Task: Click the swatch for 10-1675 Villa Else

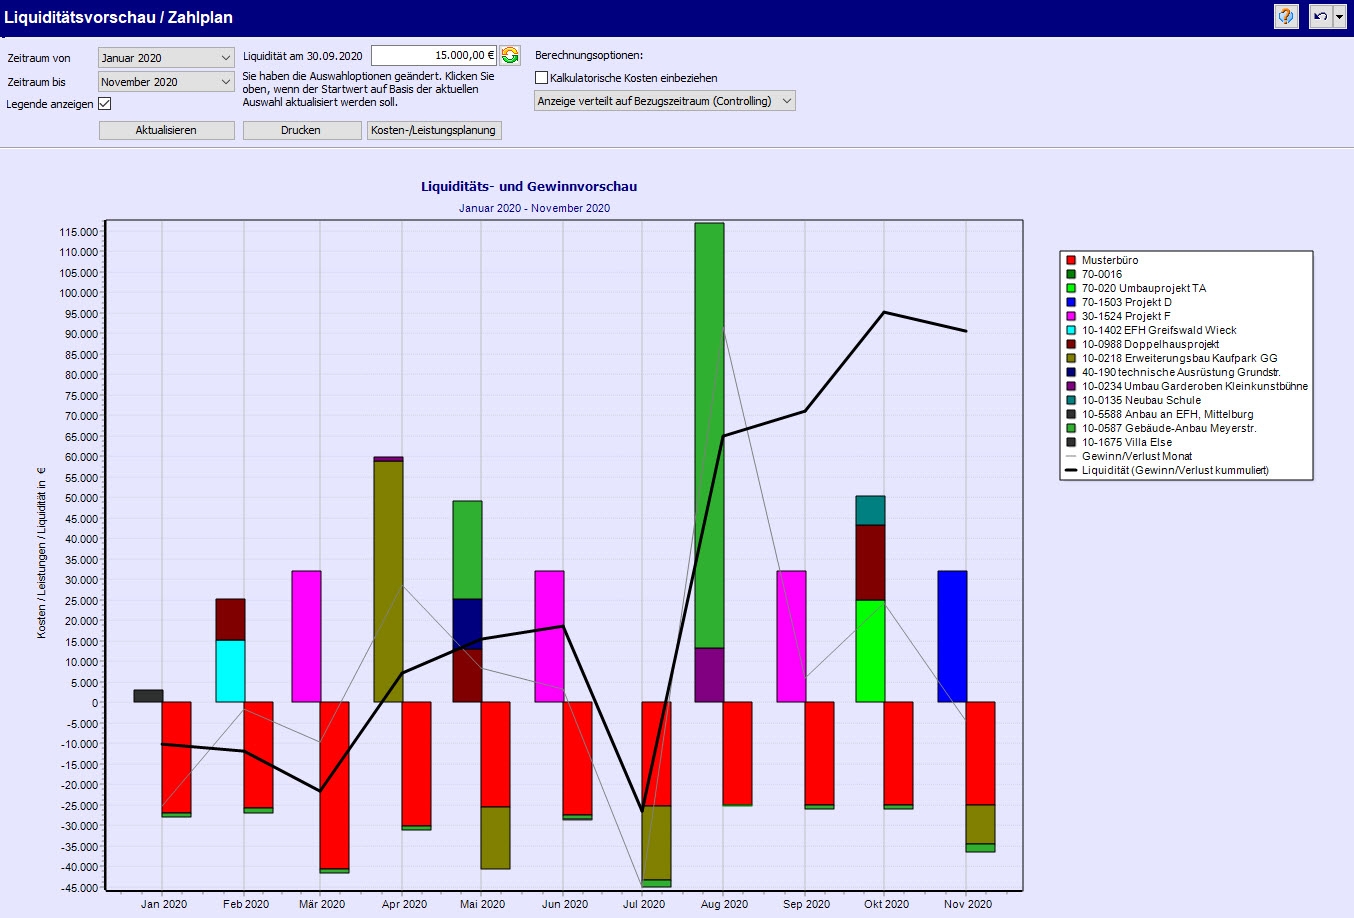Action: (1071, 442)
